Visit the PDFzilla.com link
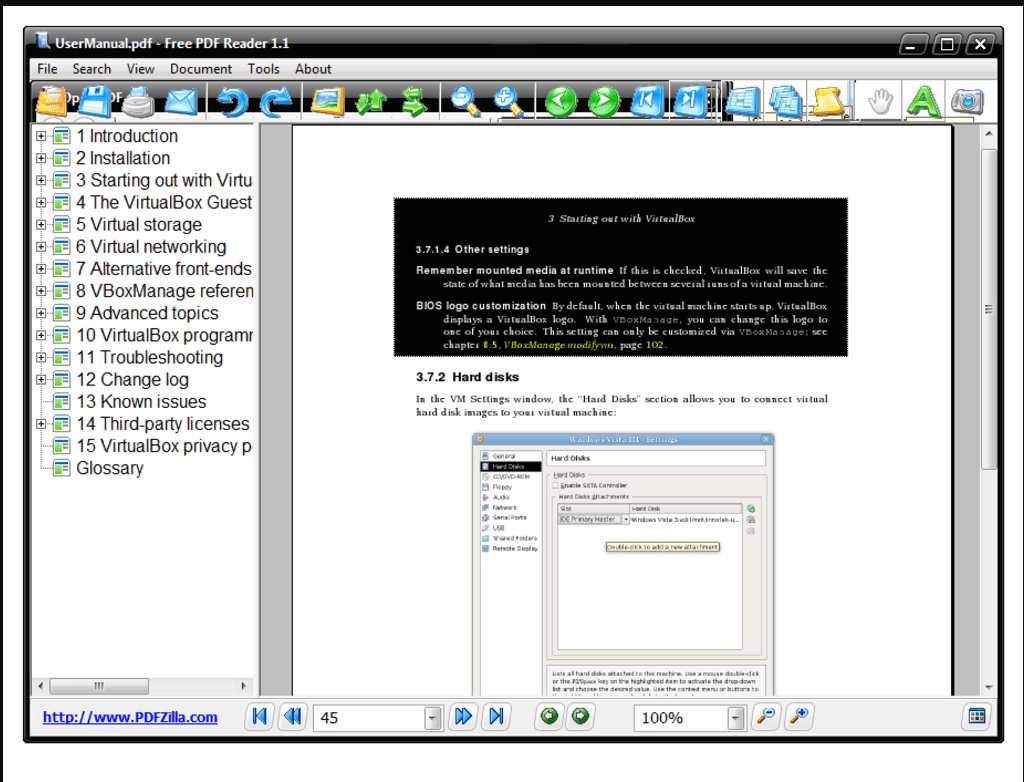 [129, 717]
